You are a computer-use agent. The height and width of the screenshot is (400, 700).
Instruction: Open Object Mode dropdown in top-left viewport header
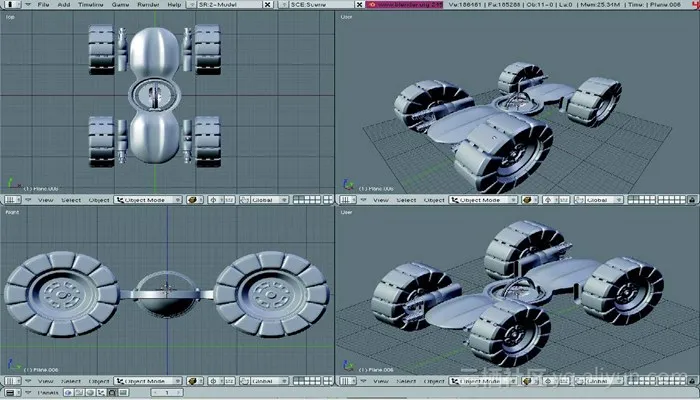(x=150, y=200)
